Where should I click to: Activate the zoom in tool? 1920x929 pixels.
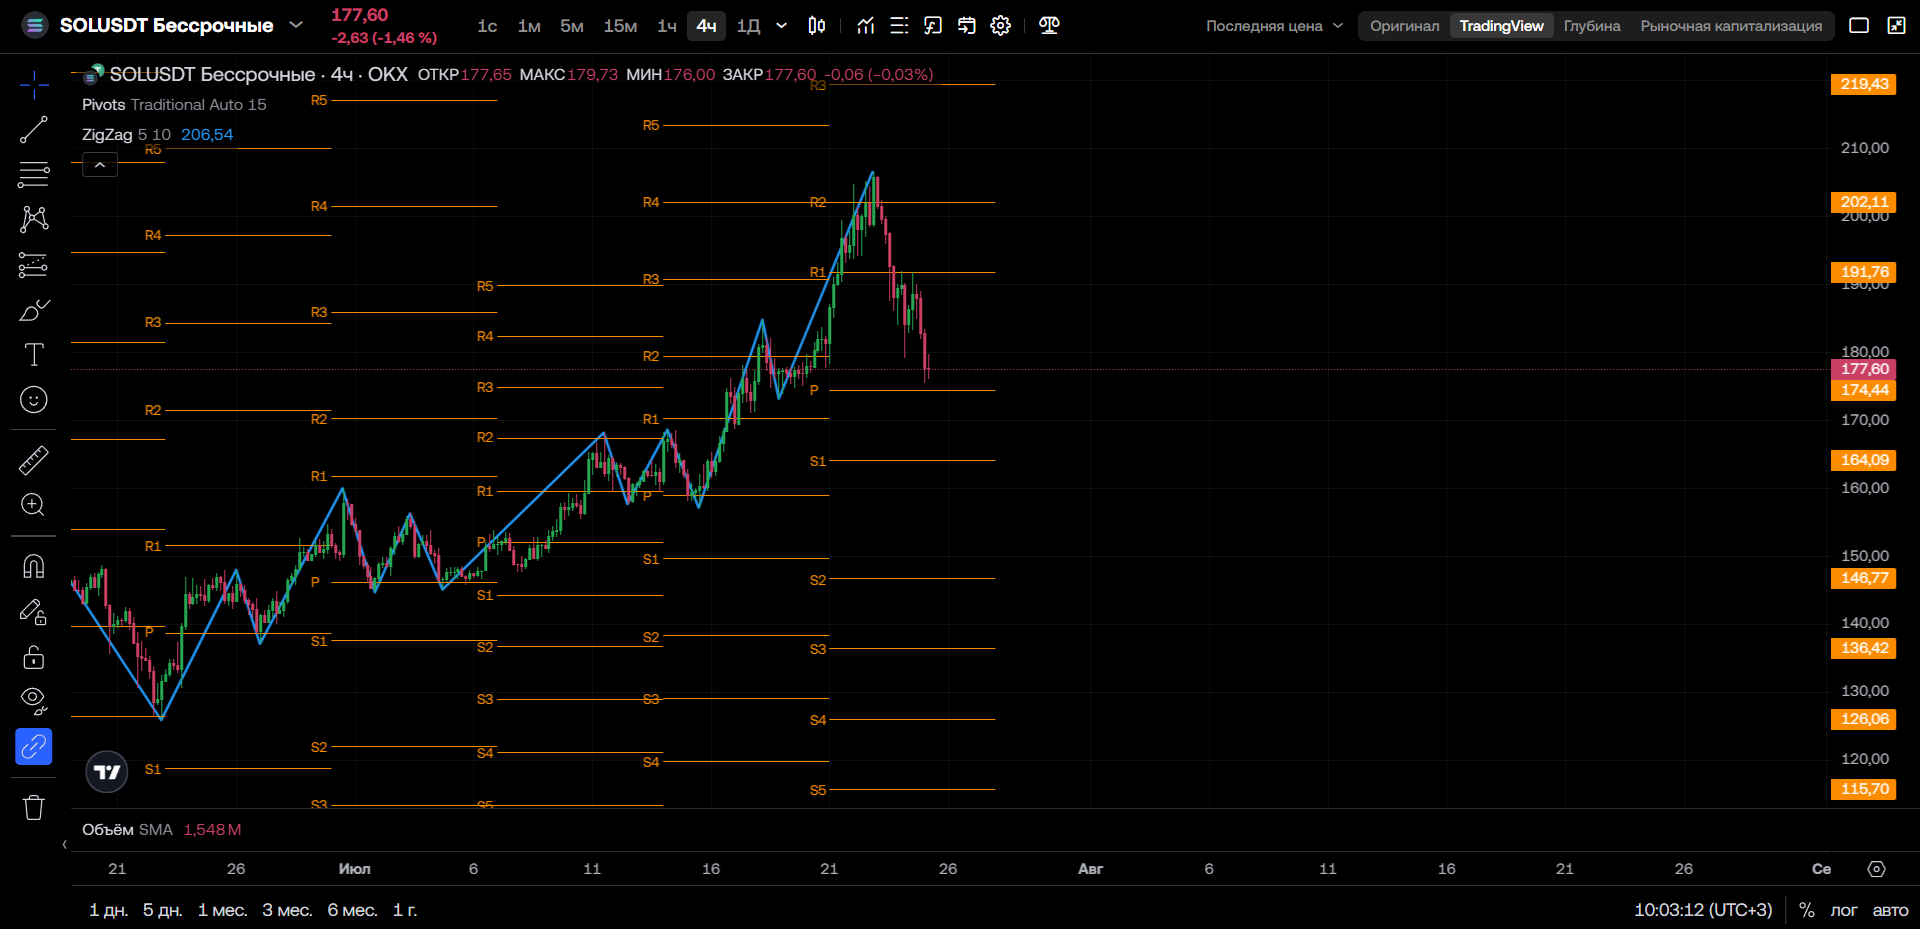click(34, 505)
